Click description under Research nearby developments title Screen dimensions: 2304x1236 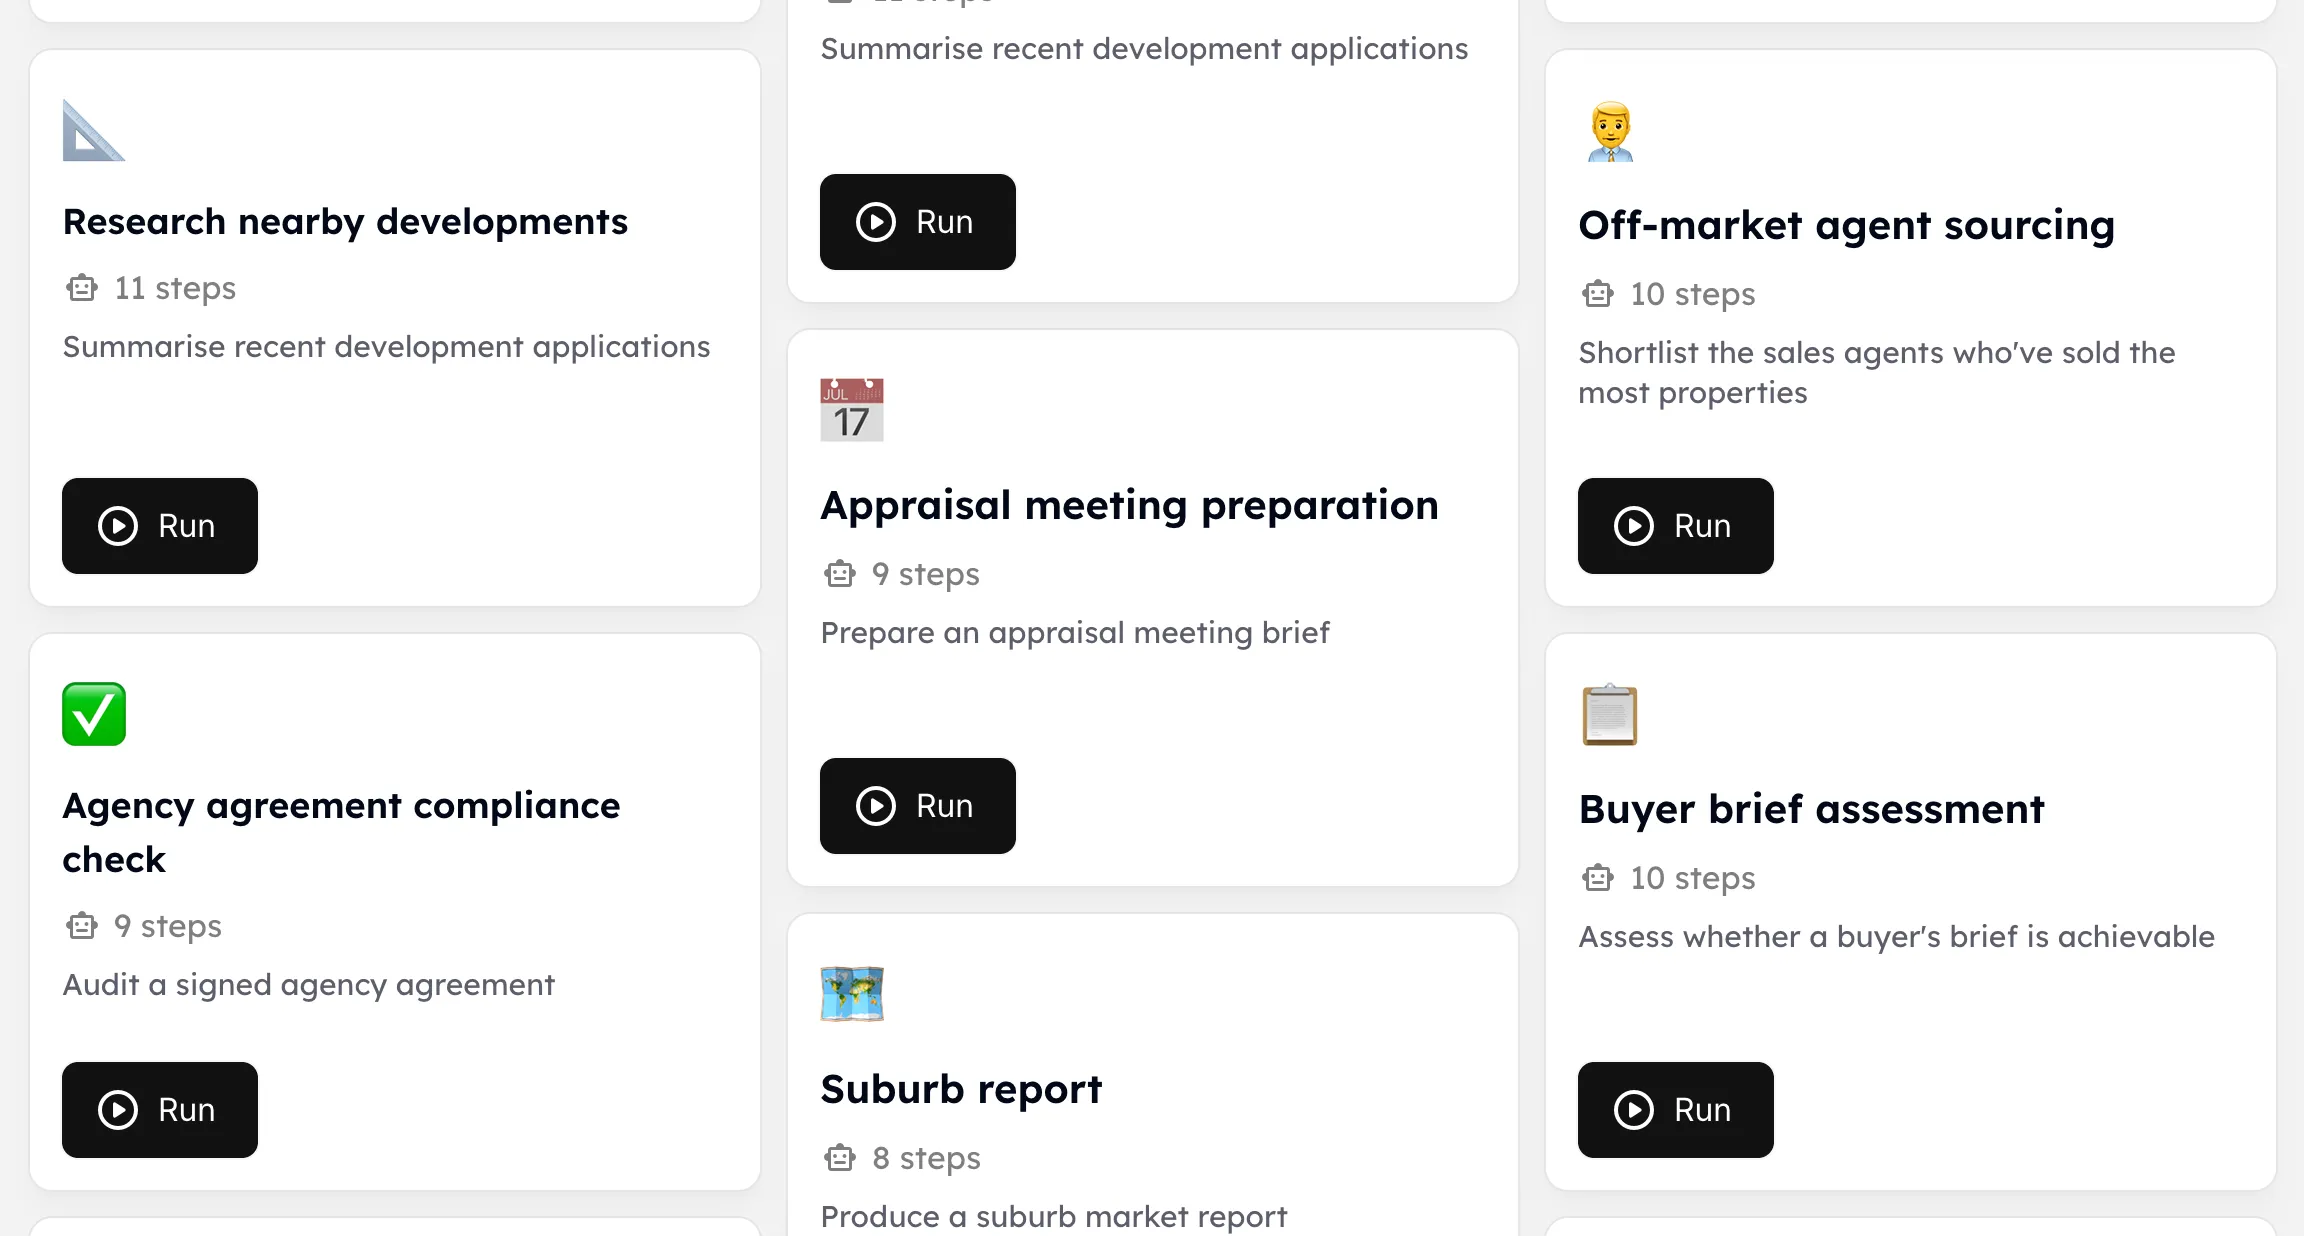click(x=386, y=347)
